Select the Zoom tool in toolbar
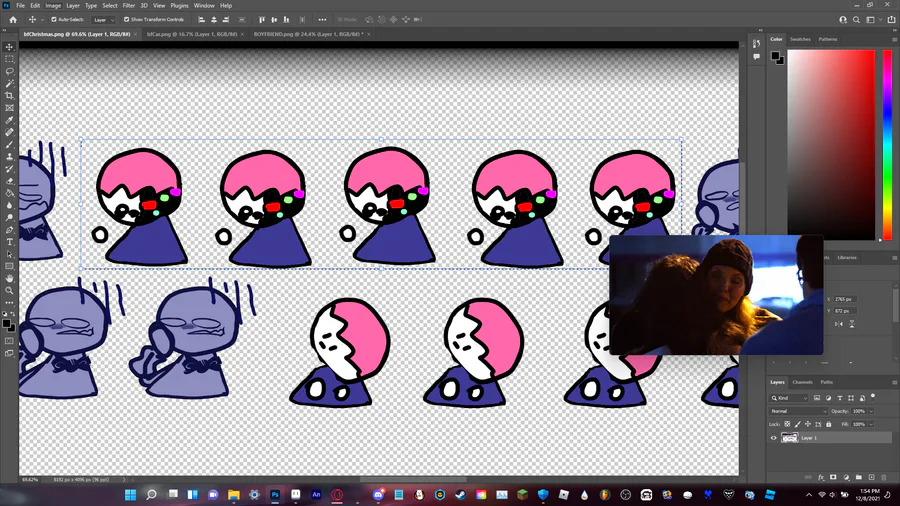The width and height of the screenshot is (900, 506). [9, 290]
